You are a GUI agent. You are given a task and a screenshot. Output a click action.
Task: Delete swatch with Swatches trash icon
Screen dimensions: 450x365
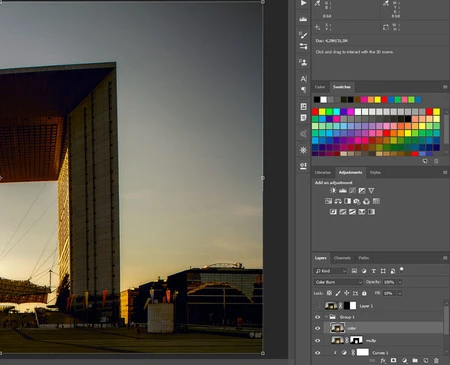(436, 161)
